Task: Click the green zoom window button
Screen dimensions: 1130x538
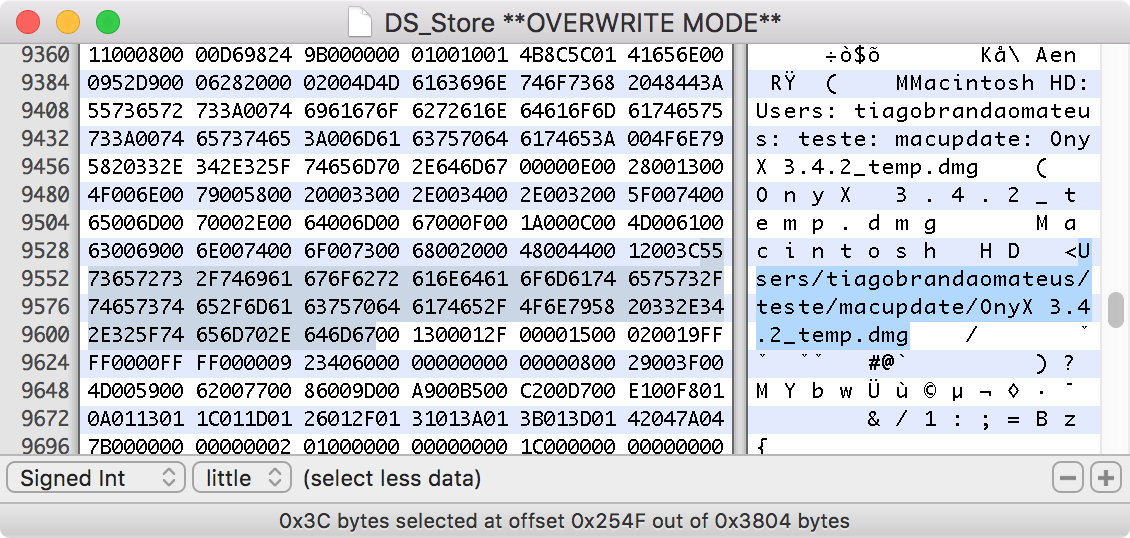Action: click(x=107, y=22)
